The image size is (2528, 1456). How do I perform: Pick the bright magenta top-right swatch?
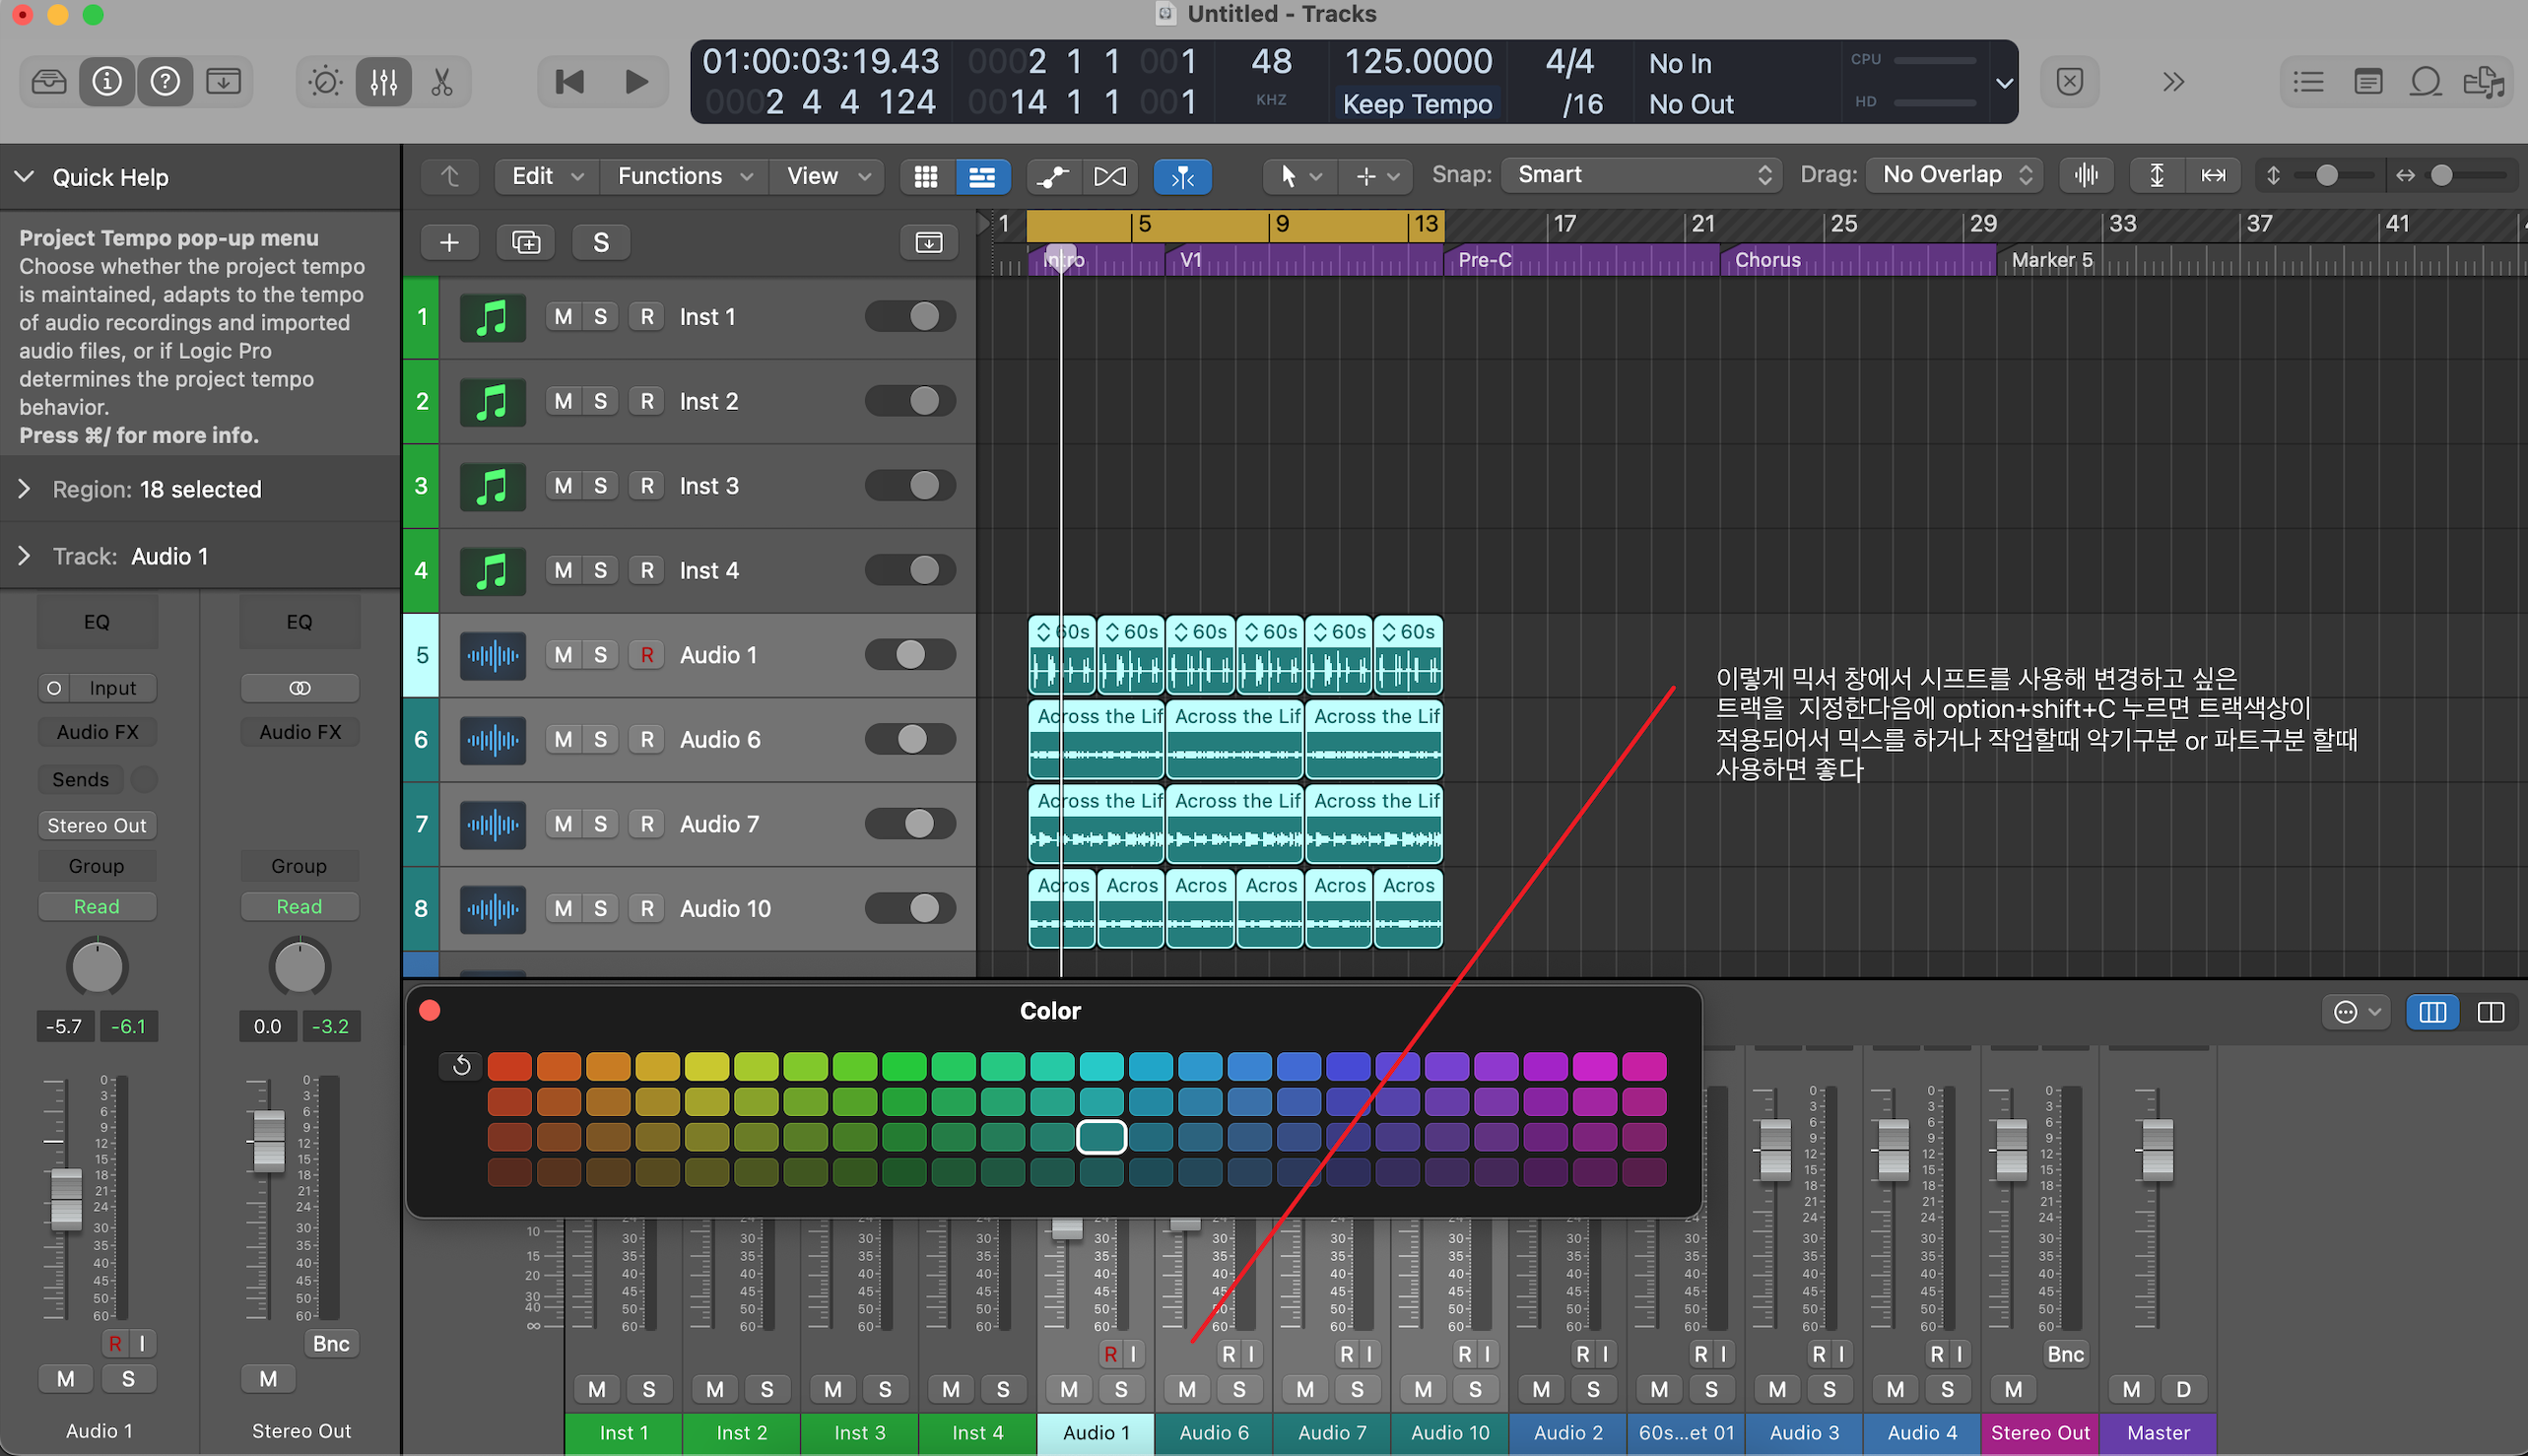tap(1644, 1066)
